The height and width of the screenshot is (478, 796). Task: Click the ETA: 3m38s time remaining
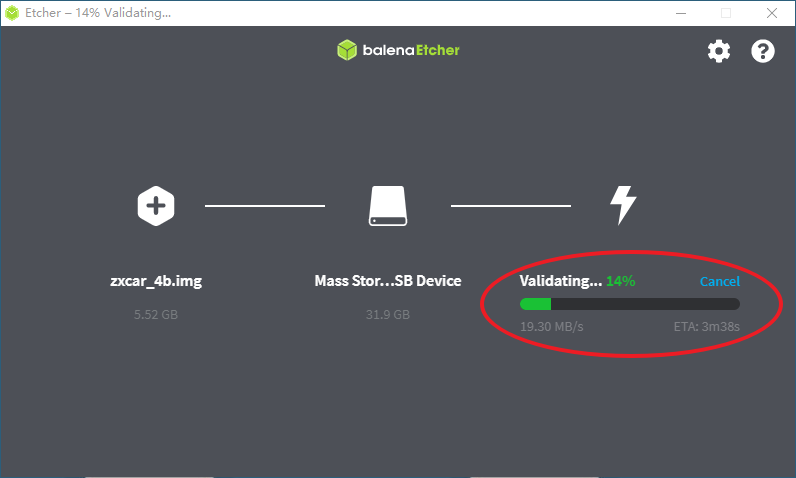coord(707,326)
